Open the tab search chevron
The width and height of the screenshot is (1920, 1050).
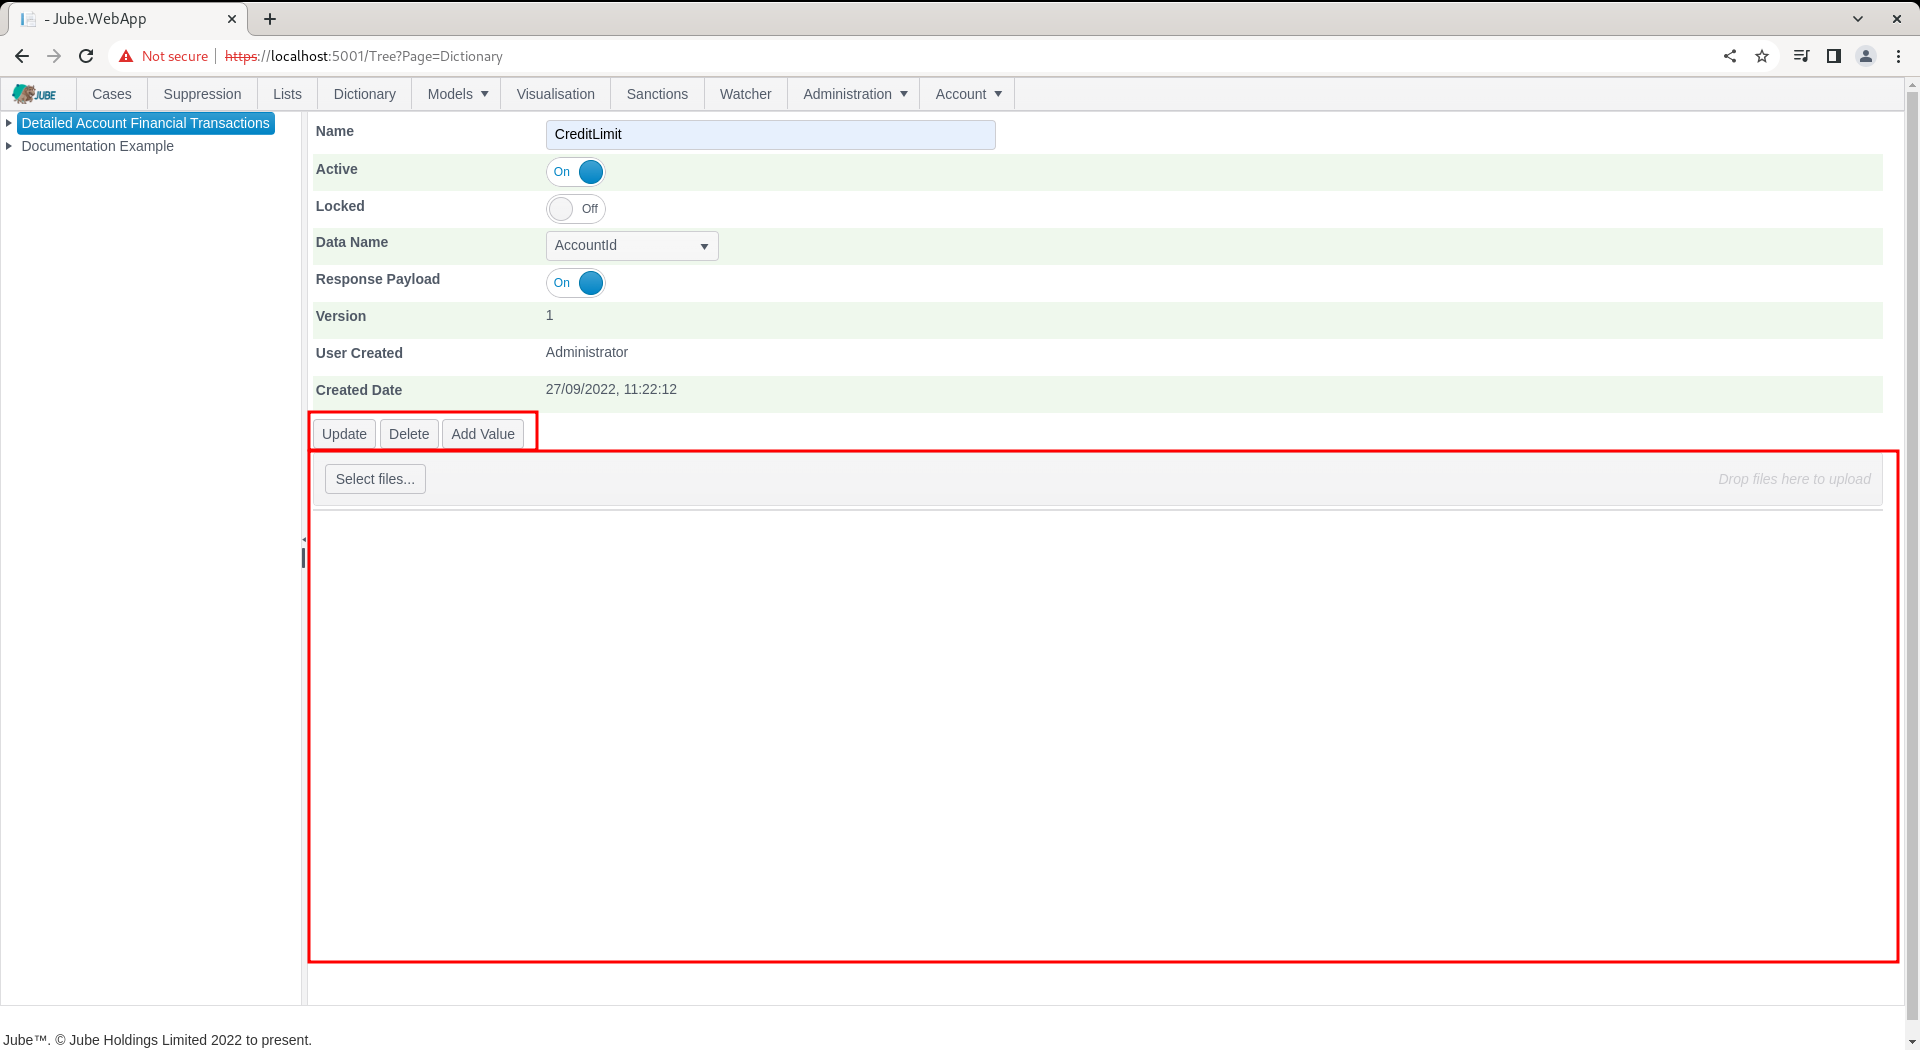pyautogui.click(x=1858, y=19)
